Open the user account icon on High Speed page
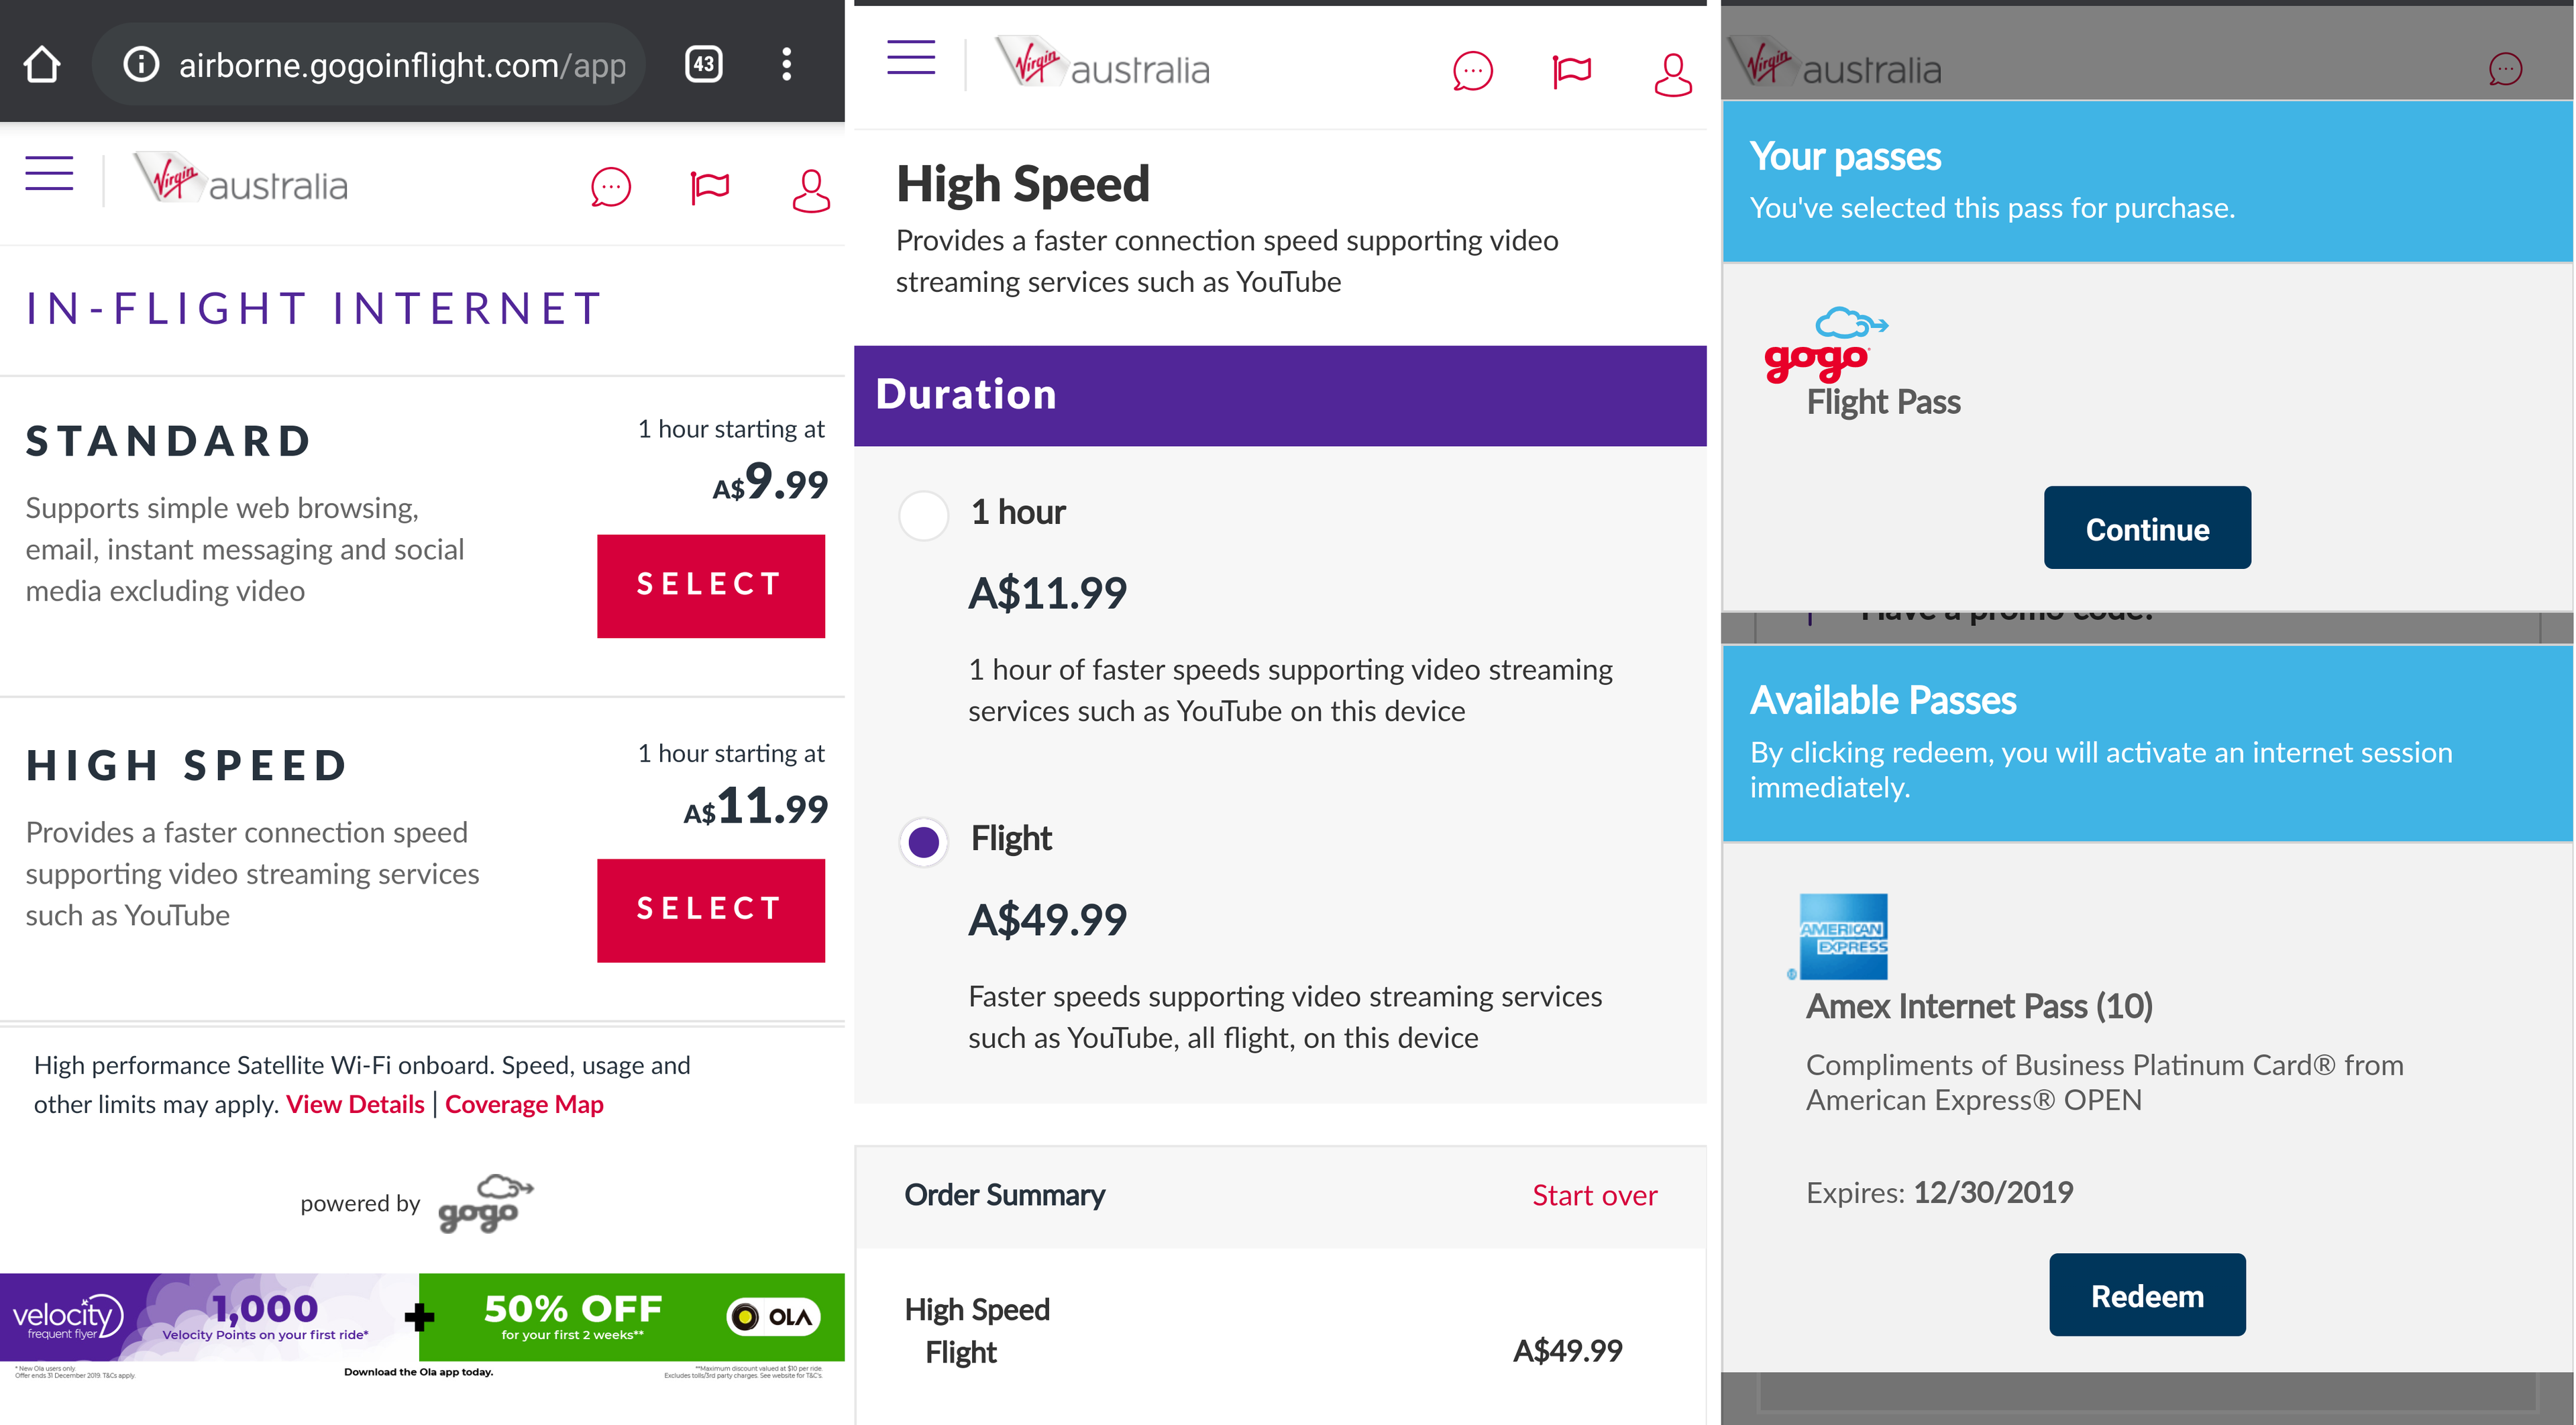The width and height of the screenshot is (2576, 1425). [x=1672, y=74]
